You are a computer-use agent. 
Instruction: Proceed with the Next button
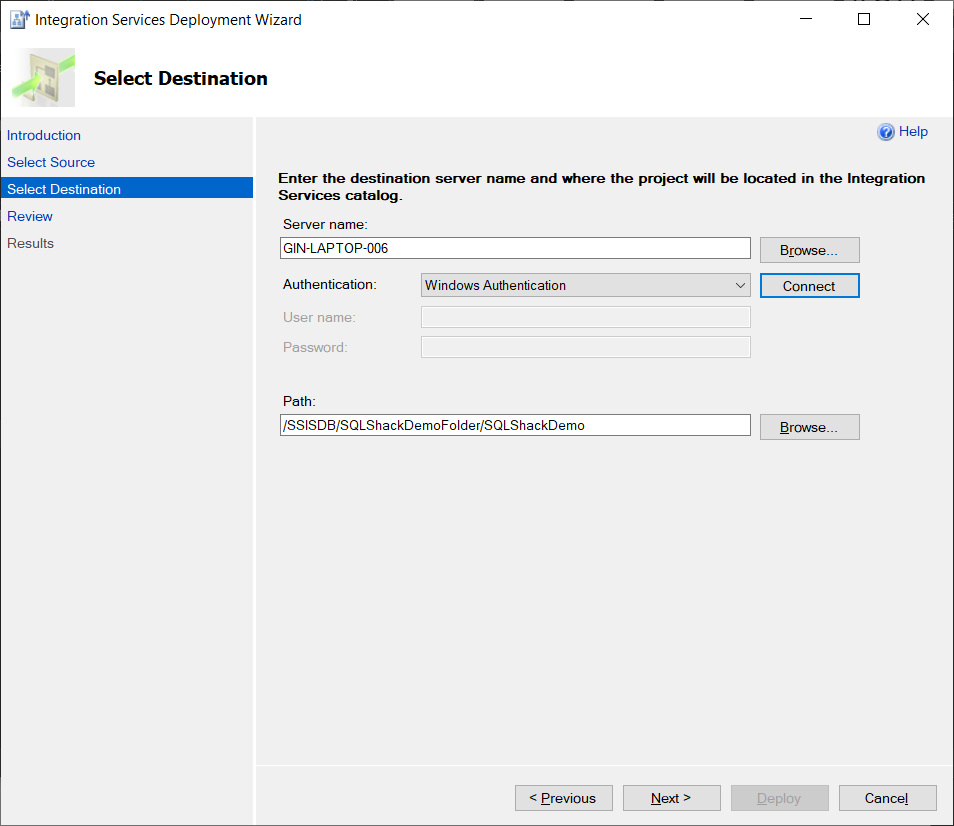(671, 798)
